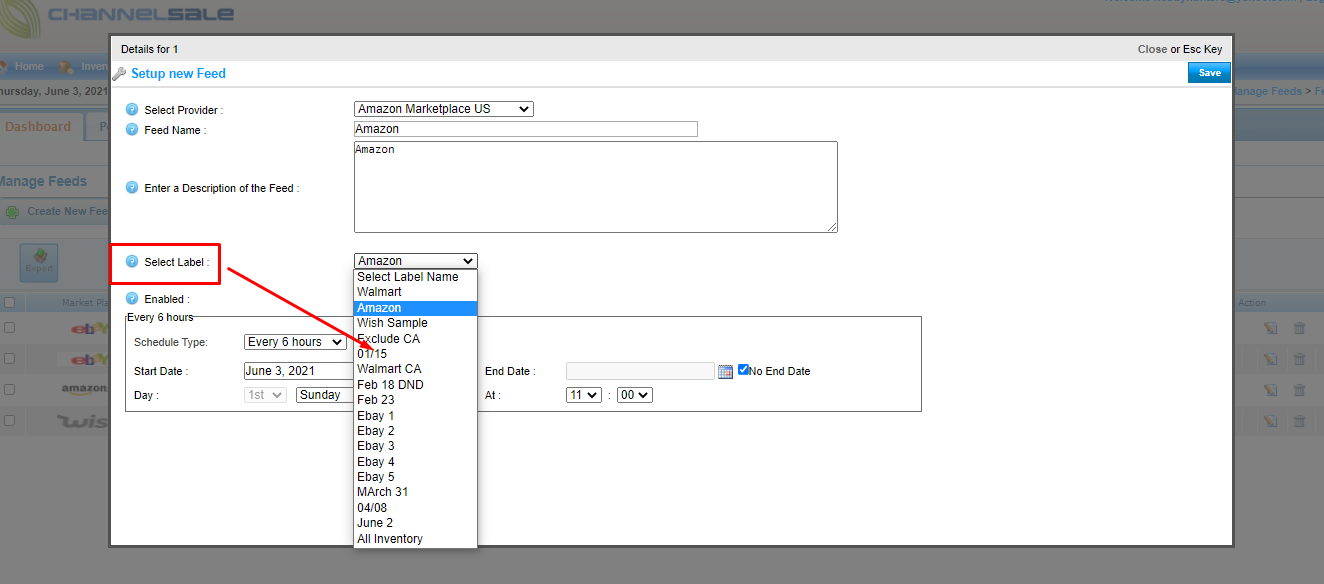Choose Walmart from the label list
This screenshot has width=1324, height=584.
[x=416, y=292]
